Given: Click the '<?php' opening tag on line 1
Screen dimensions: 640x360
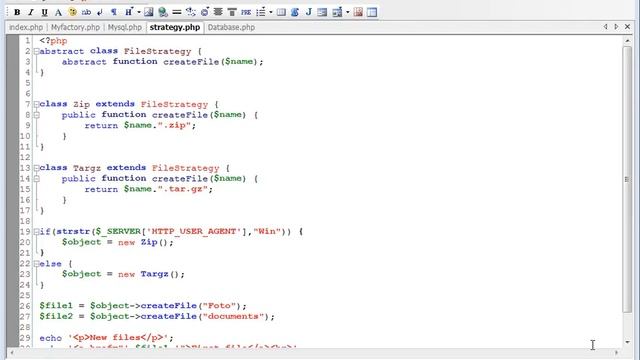Looking at the screenshot, I should [53, 41].
